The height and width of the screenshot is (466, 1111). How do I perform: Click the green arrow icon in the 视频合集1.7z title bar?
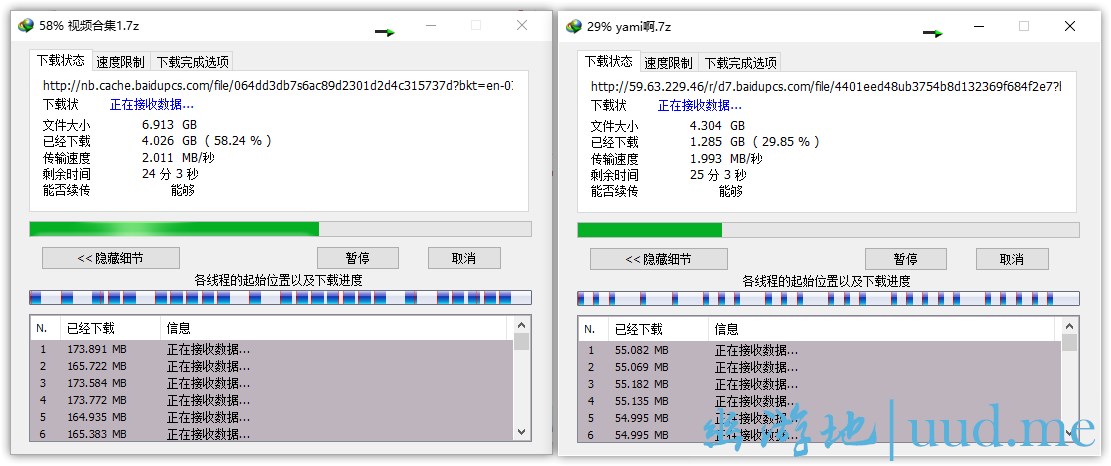385,32
